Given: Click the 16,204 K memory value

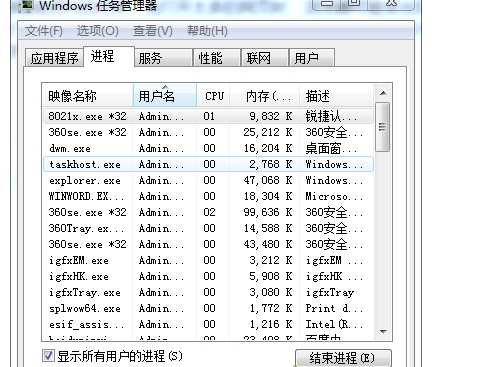Looking at the screenshot, I should [x=268, y=148].
